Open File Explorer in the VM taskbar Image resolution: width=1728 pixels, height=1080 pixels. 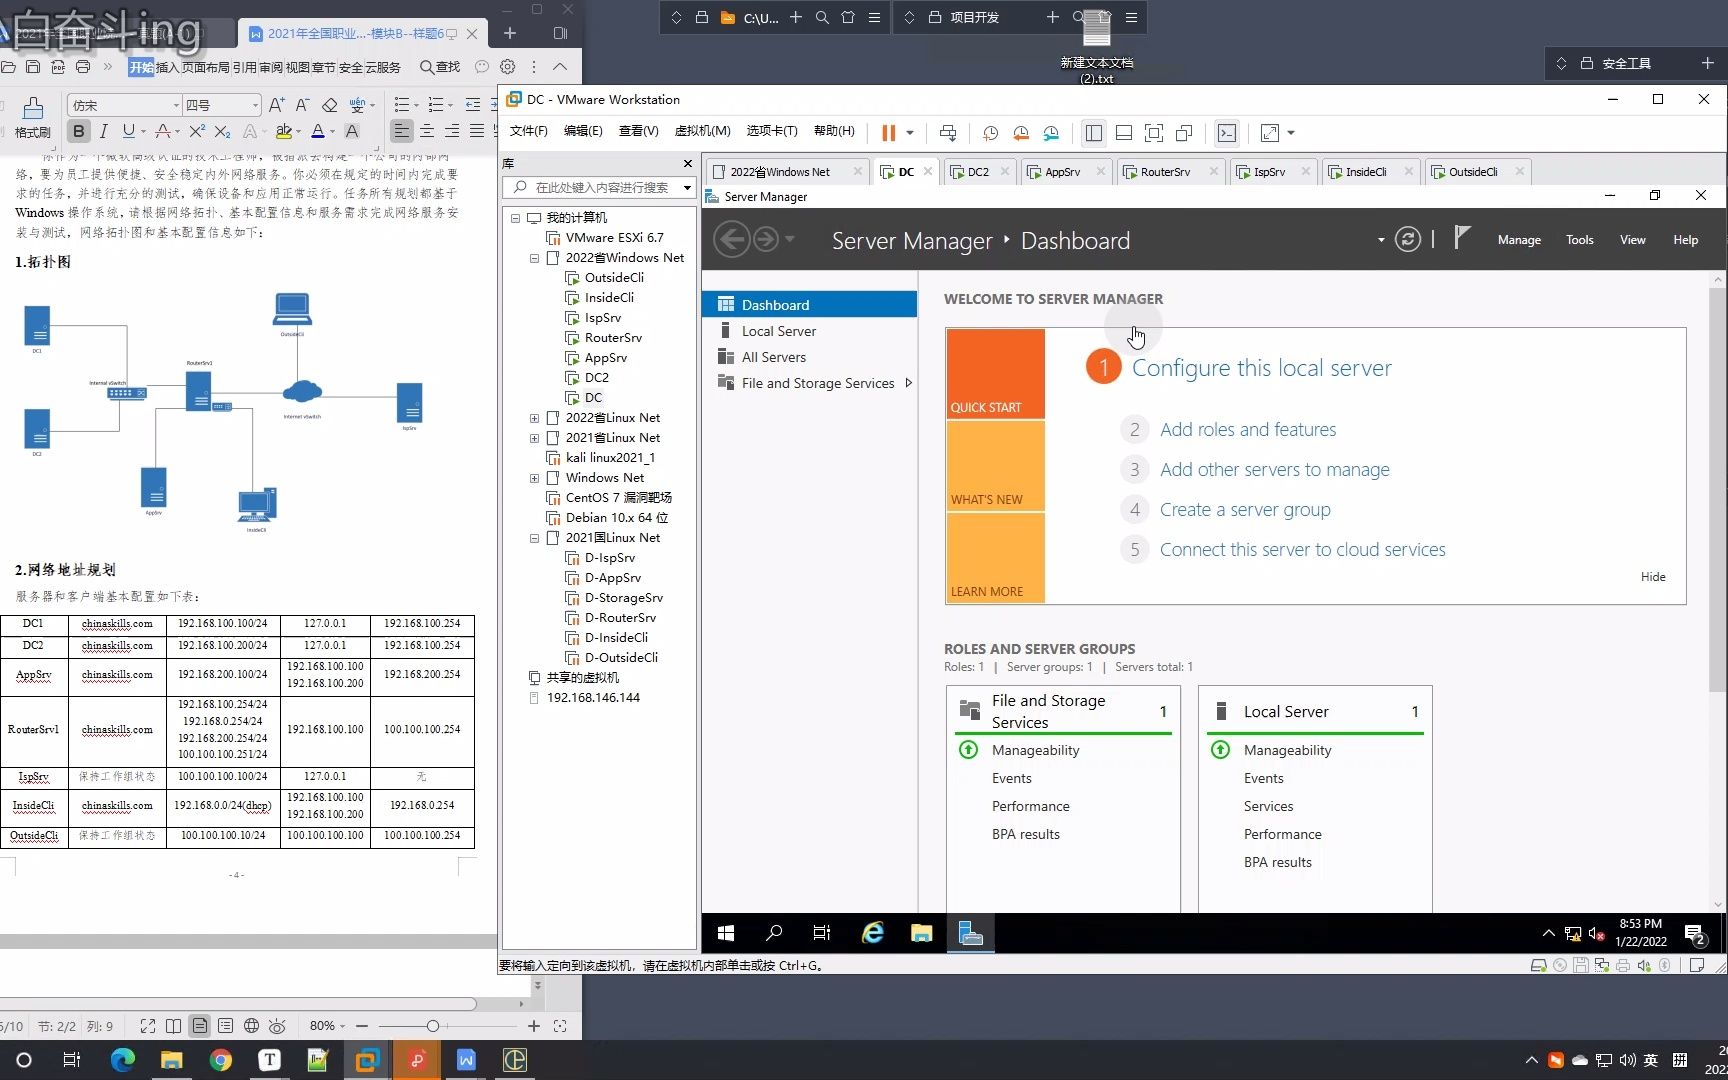[921, 933]
